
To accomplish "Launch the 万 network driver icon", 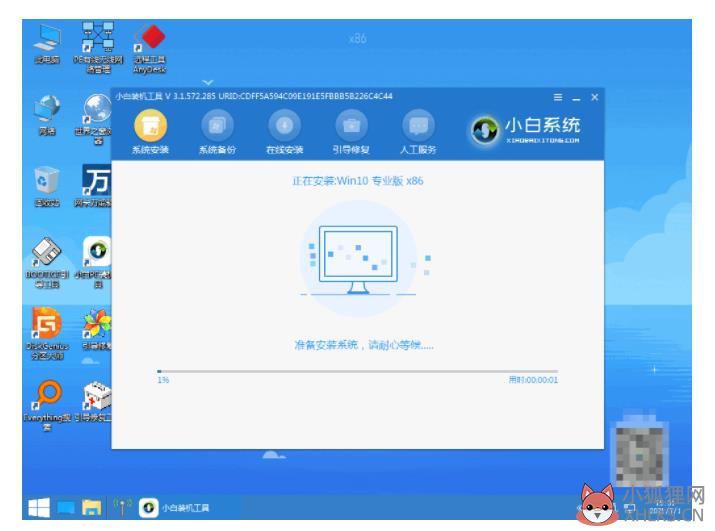I will click(x=95, y=186).
